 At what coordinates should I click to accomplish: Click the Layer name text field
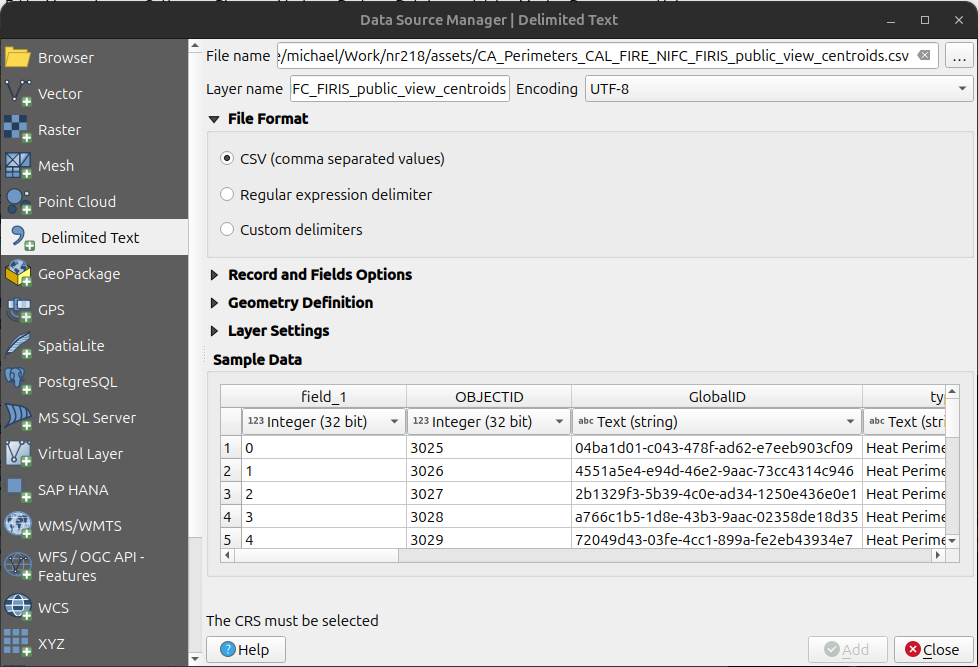click(399, 89)
